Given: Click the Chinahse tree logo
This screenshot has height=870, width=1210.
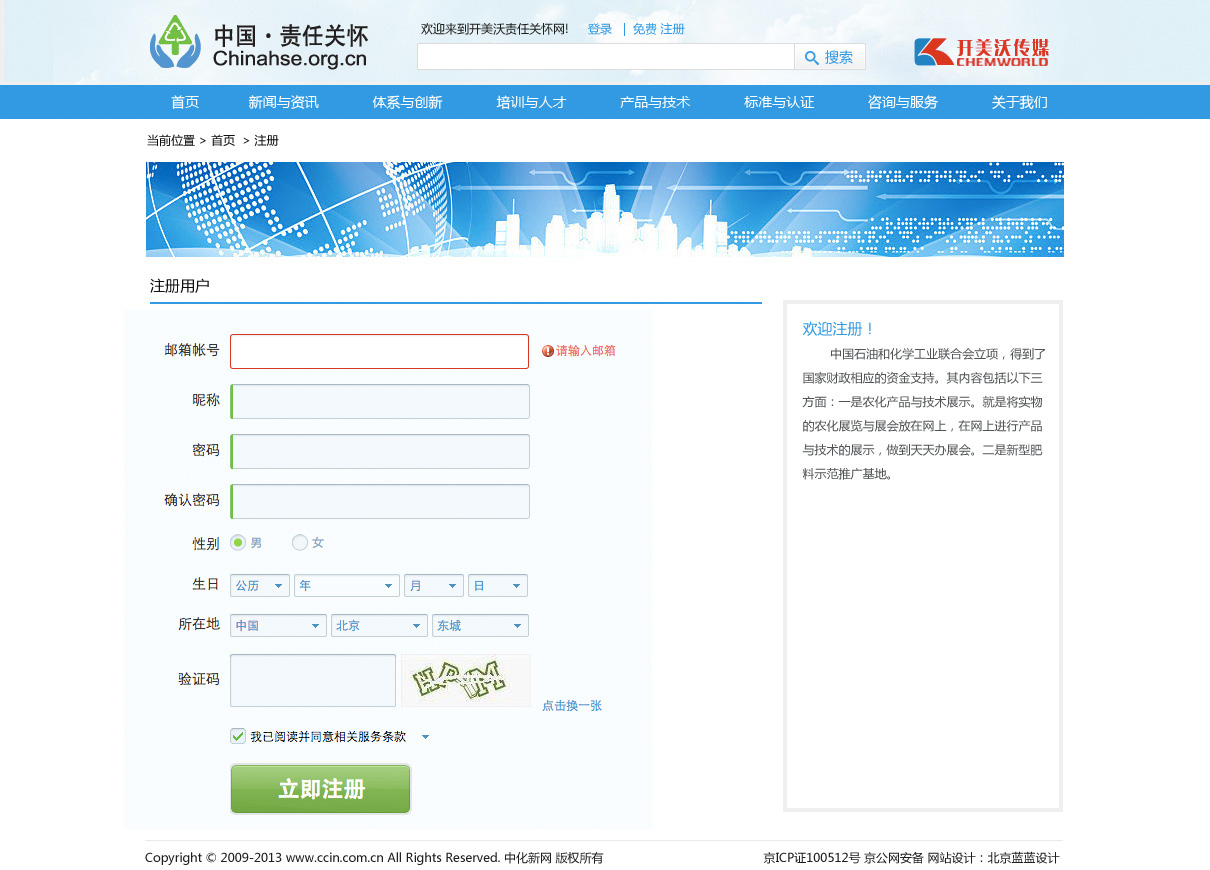Looking at the screenshot, I should (x=176, y=42).
